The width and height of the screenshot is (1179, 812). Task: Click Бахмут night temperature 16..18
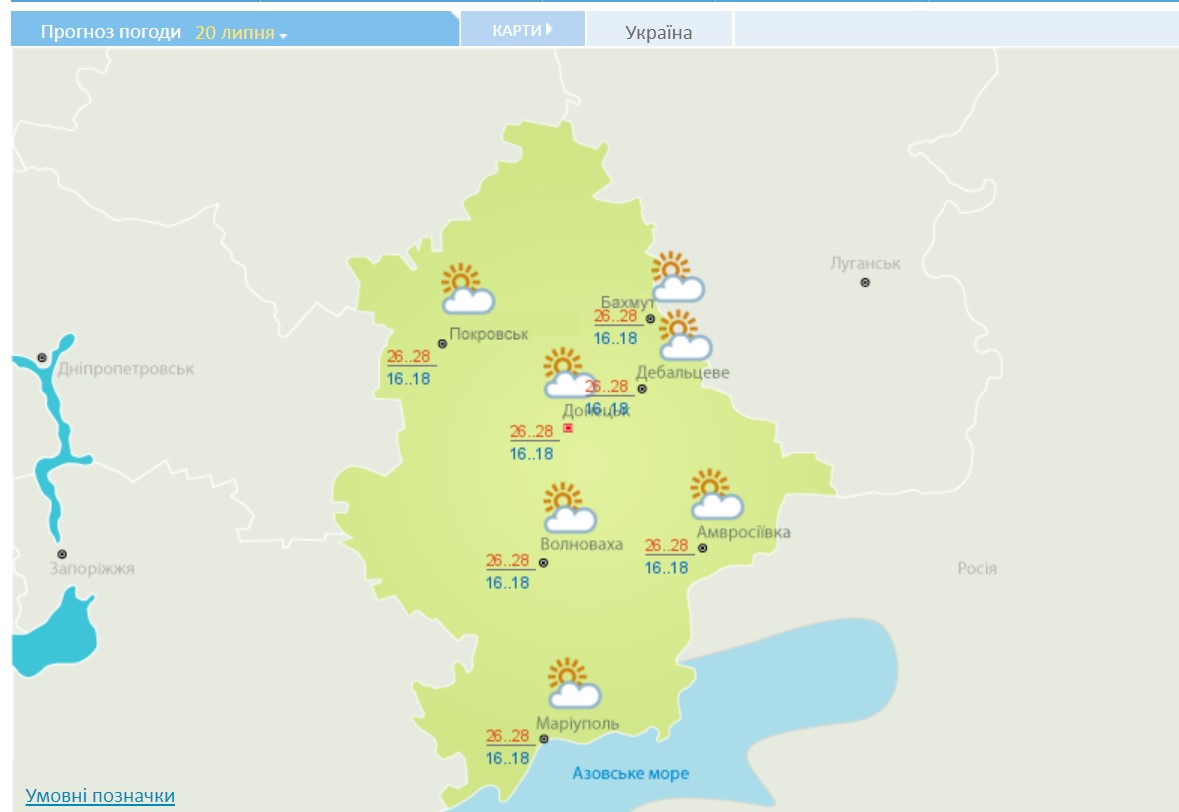point(615,338)
